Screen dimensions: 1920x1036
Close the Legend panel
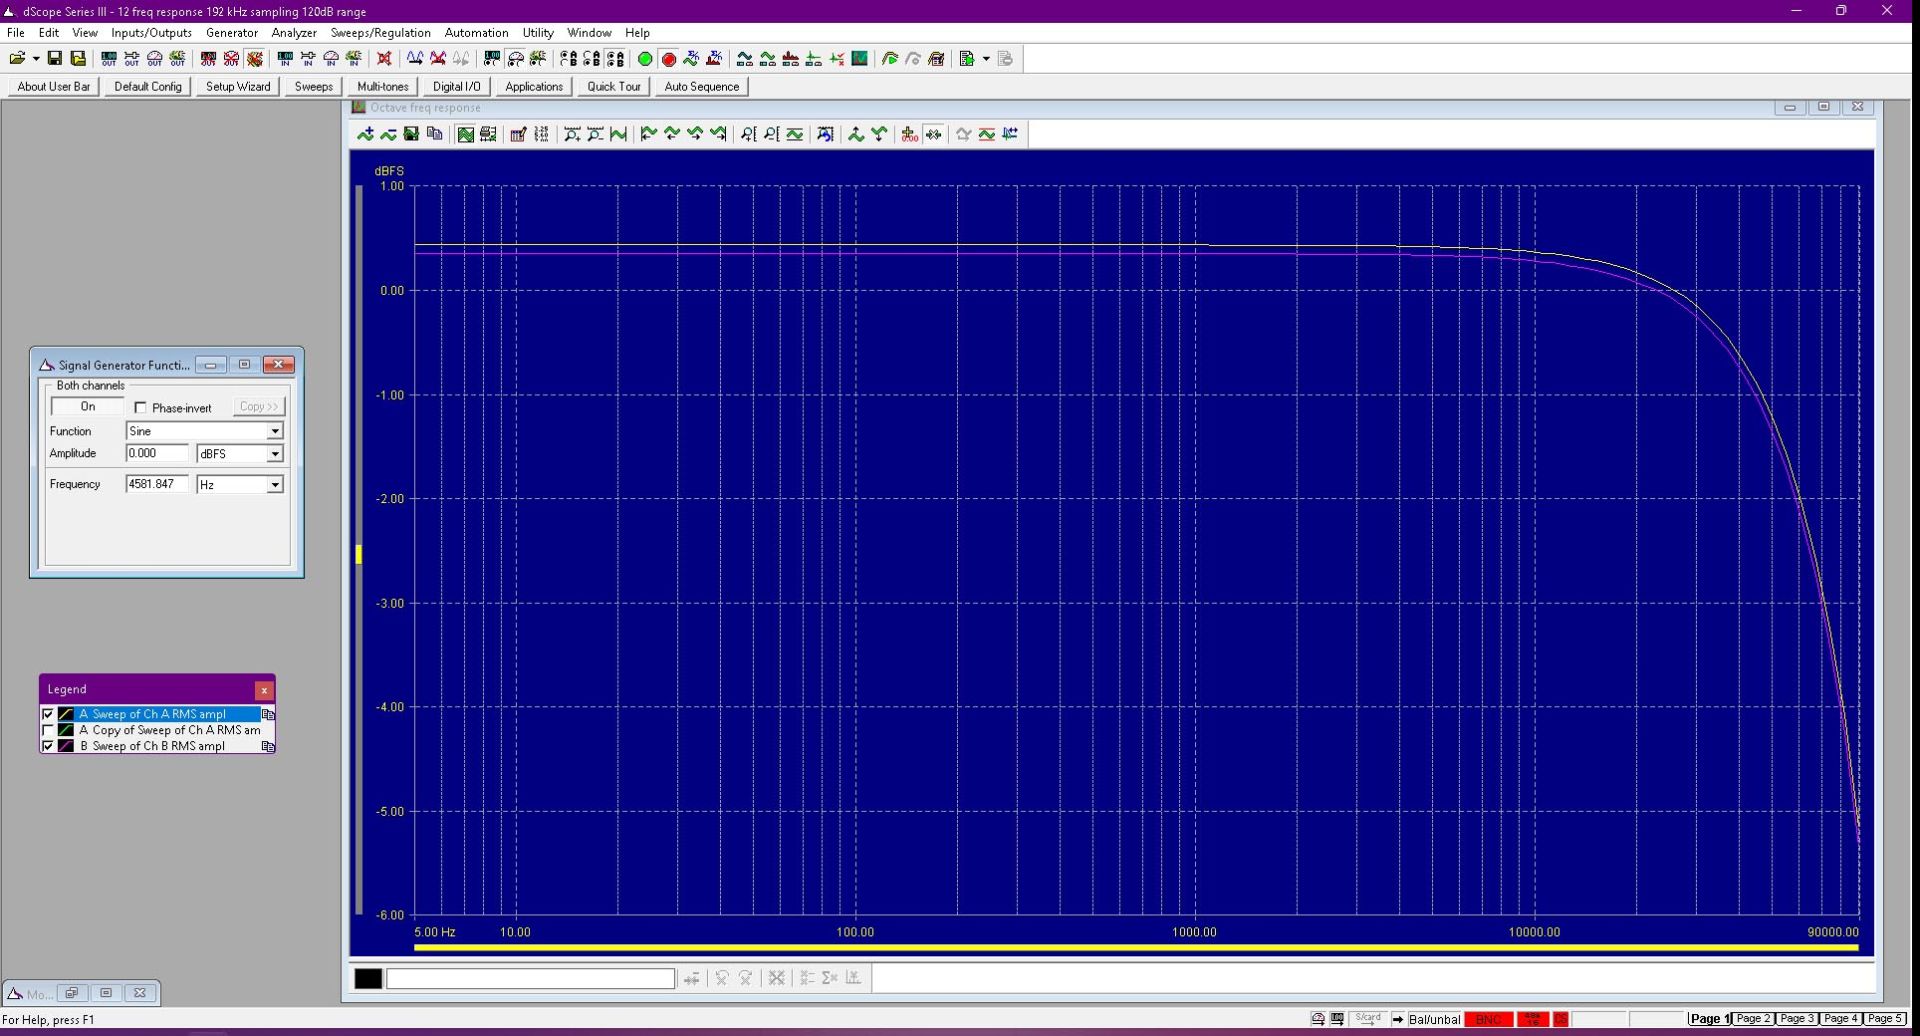264,690
